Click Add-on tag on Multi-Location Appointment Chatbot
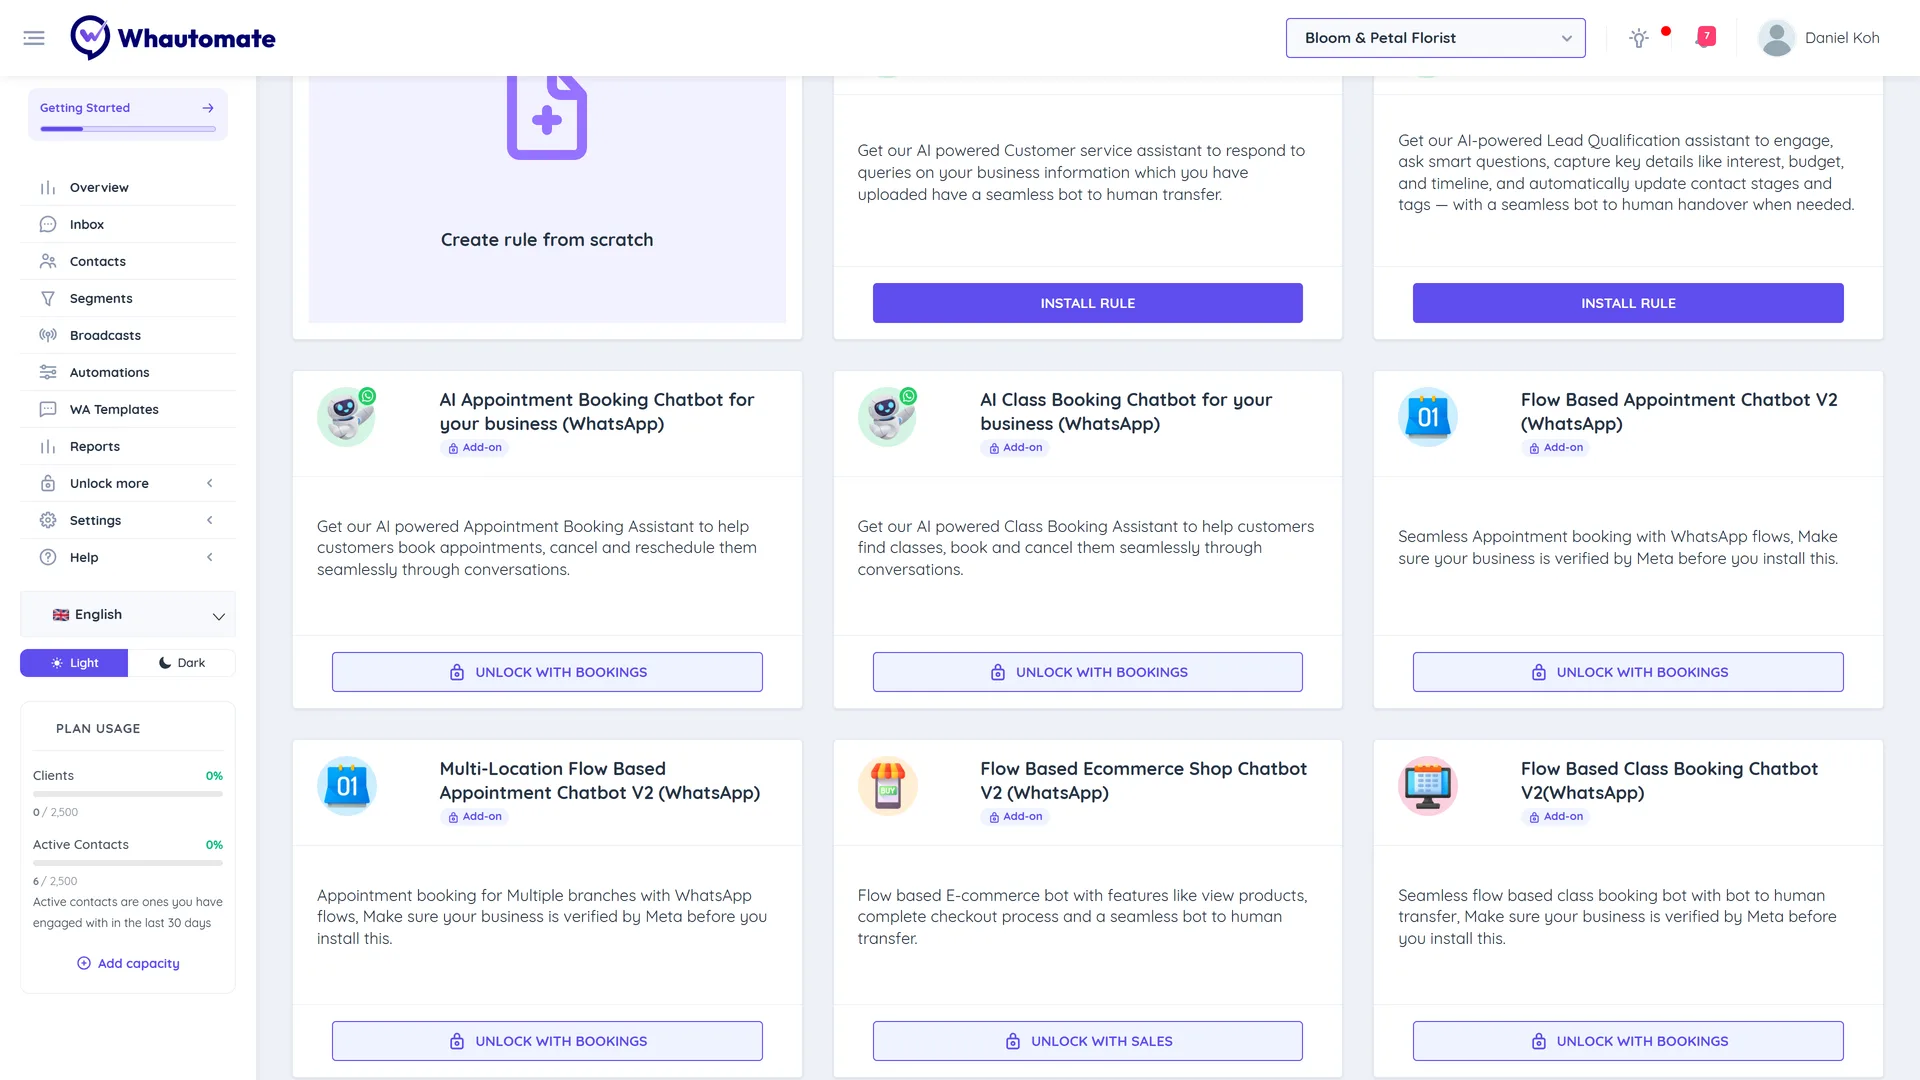 [474, 817]
